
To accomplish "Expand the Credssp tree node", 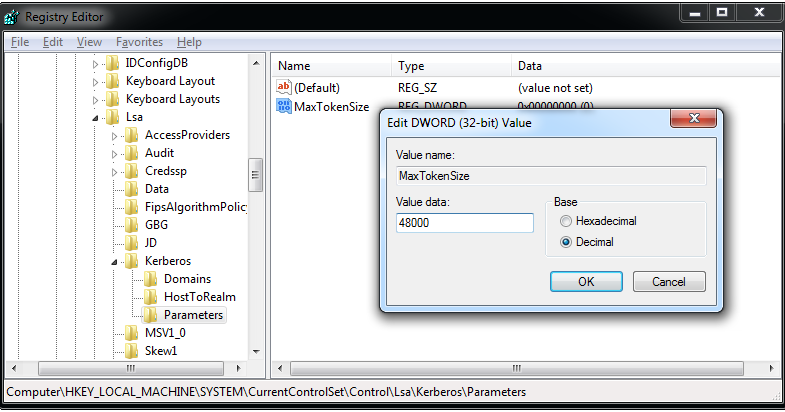I will (114, 172).
